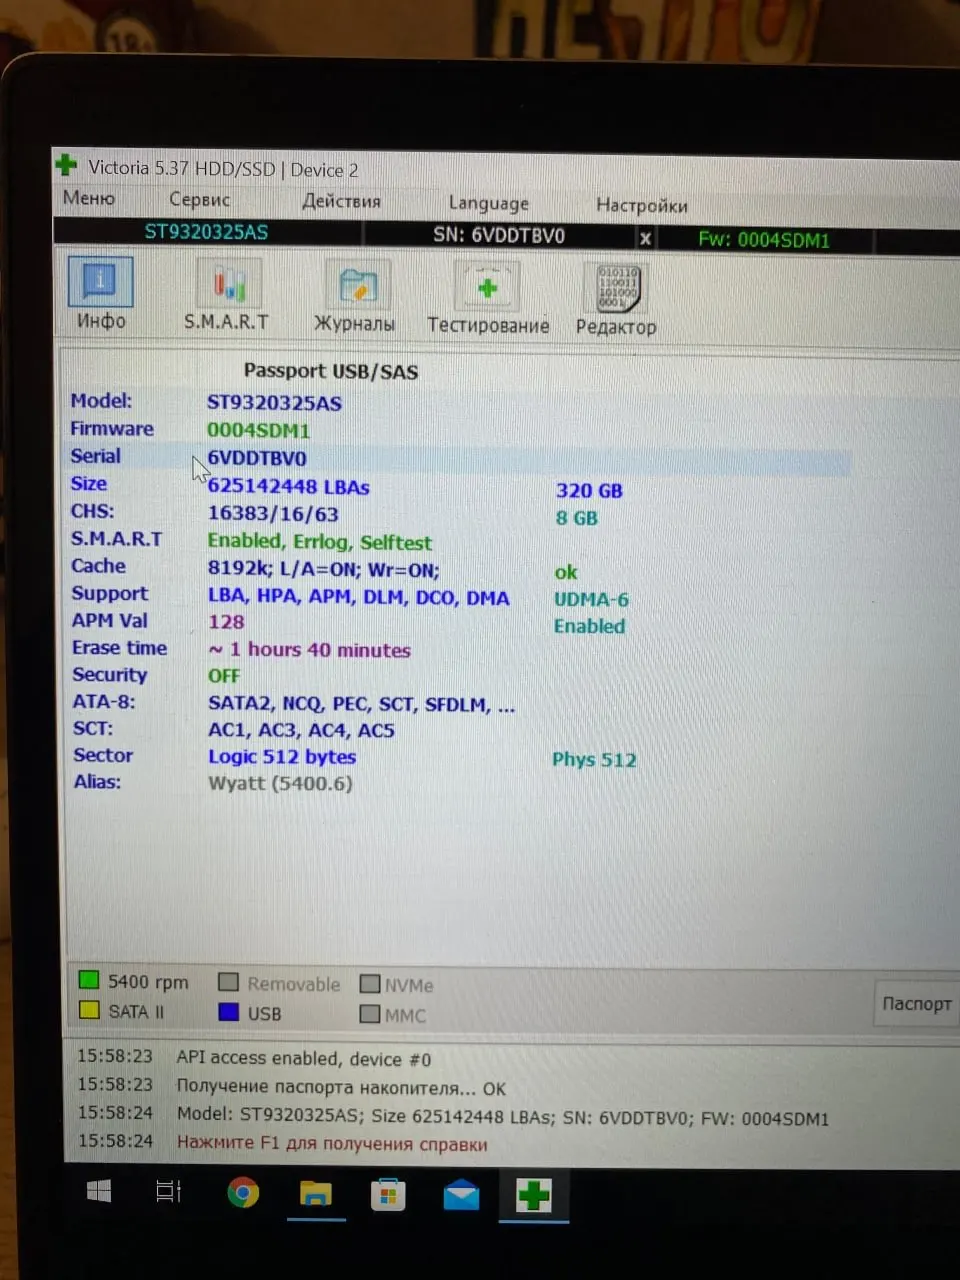Select the CHS value 16383/16/63
Screen dimensions: 960x1280
[273, 514]
